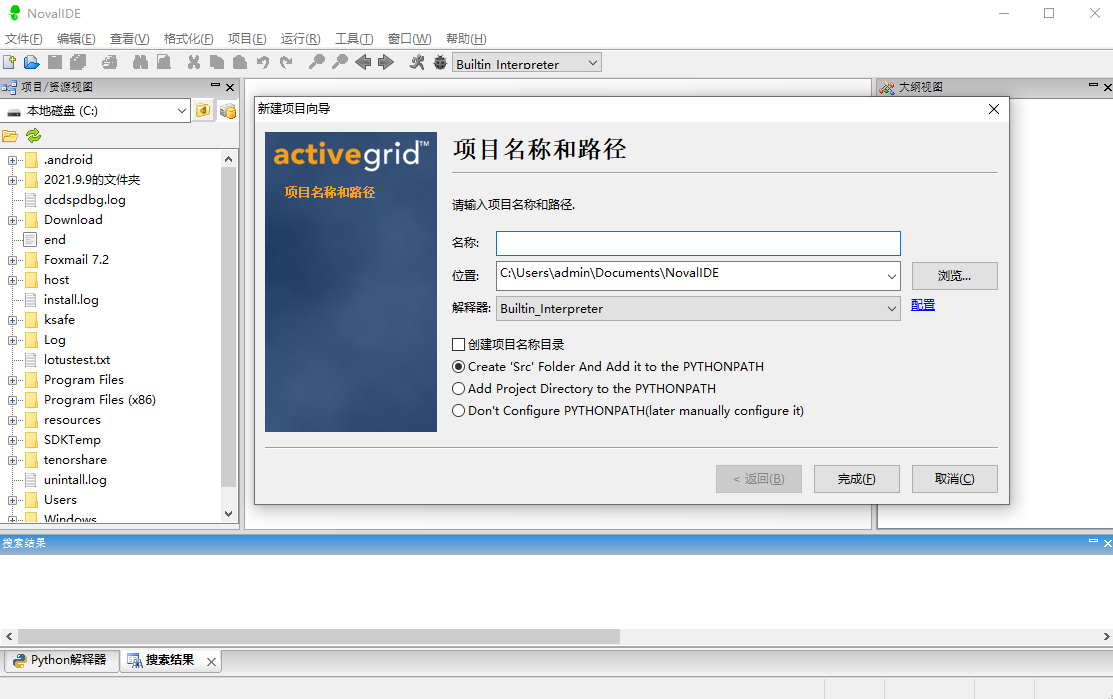Close the new project wizard dialog
Image resolution: width=1113 pixels, height=699 pixels.
point(994,109)
